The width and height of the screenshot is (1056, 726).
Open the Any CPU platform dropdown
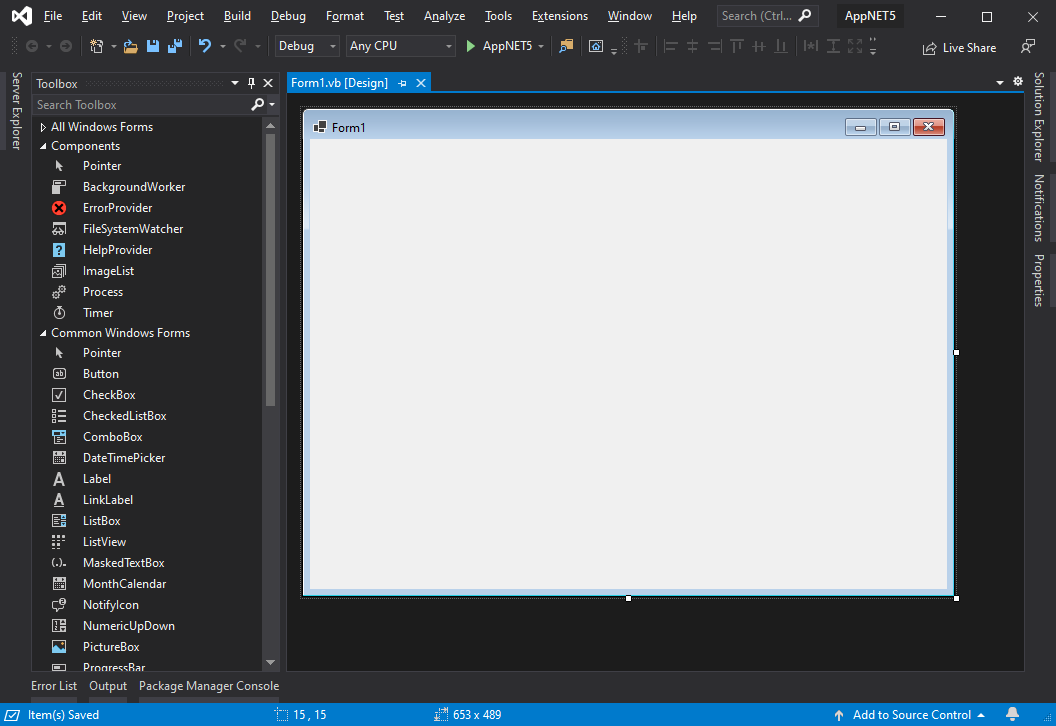pos(401,46)
